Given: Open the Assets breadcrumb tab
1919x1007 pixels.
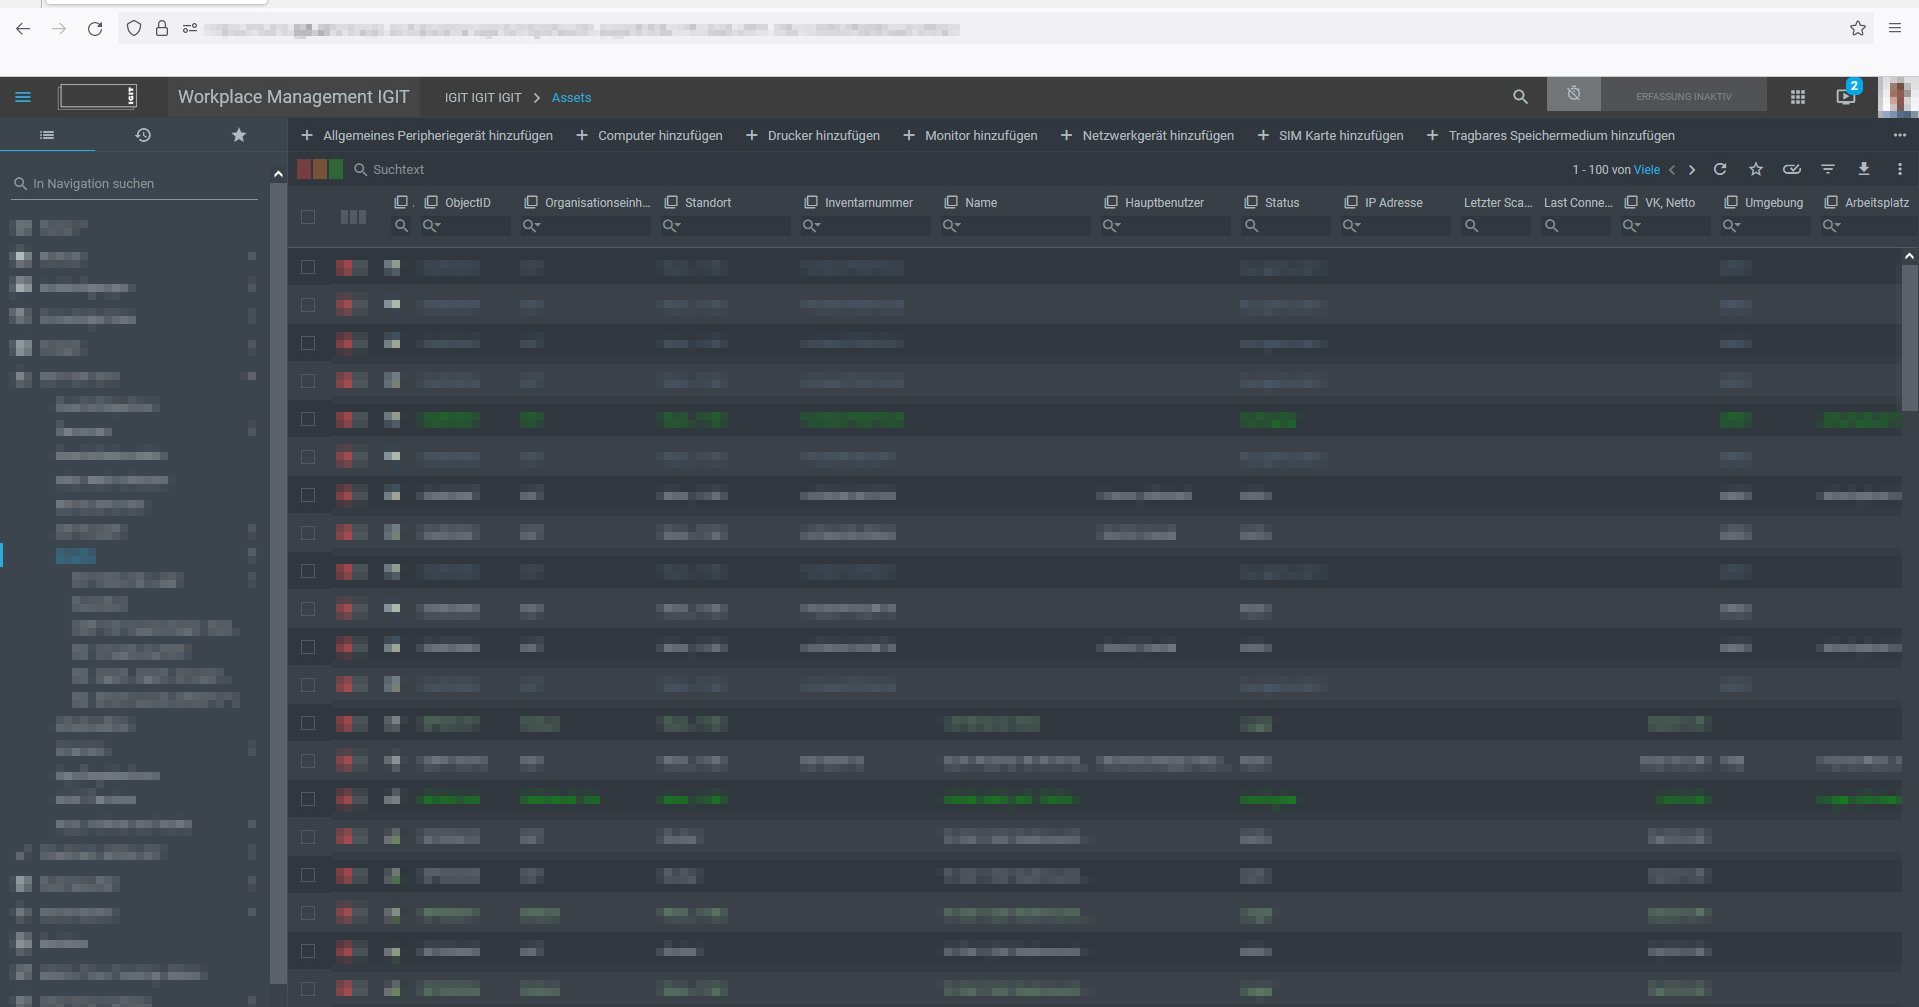Looking at the screenshot, I should coord(571,97).
